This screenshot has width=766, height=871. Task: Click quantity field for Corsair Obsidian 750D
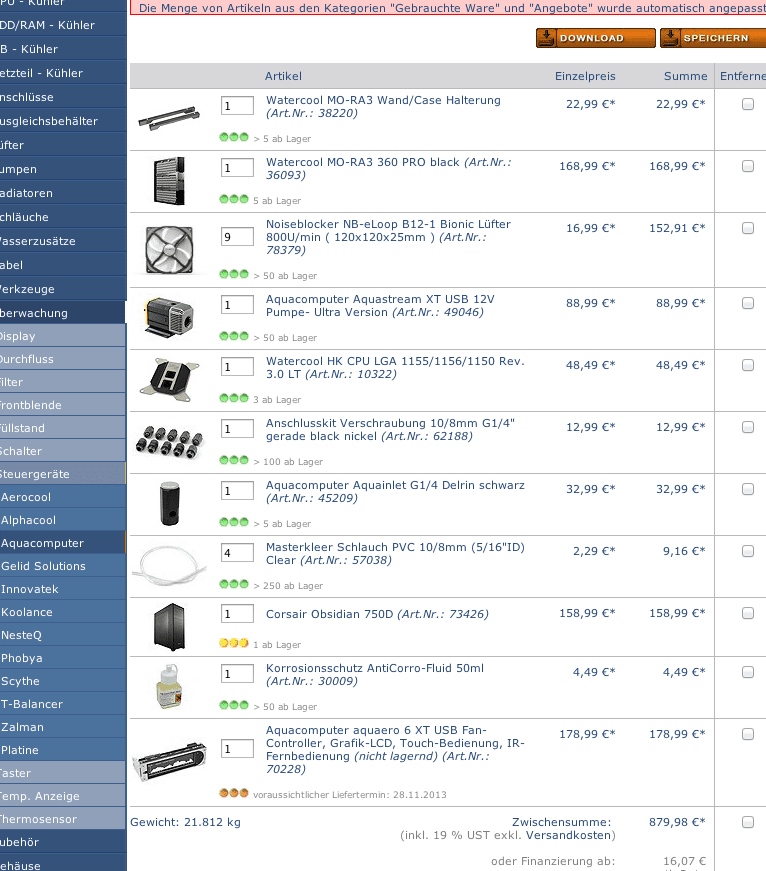tap(237, 614)
